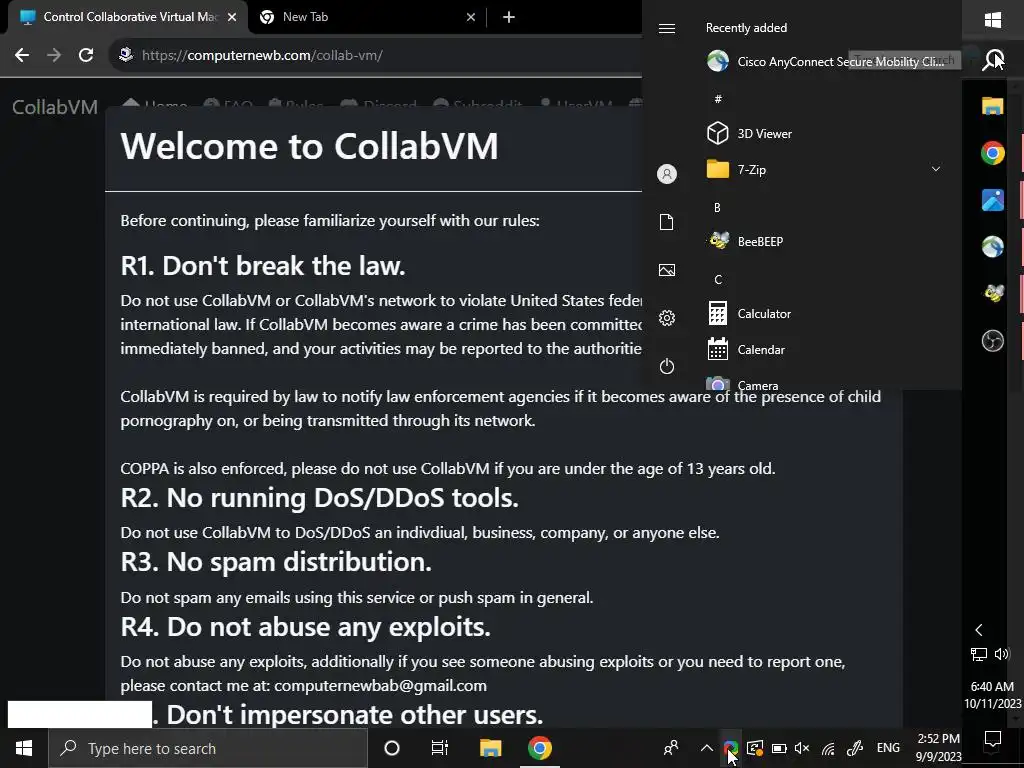1024x768 pixels.
Task: Open OBS Studio on VM's vertical taskbar
Action: [x=993, y=340]
